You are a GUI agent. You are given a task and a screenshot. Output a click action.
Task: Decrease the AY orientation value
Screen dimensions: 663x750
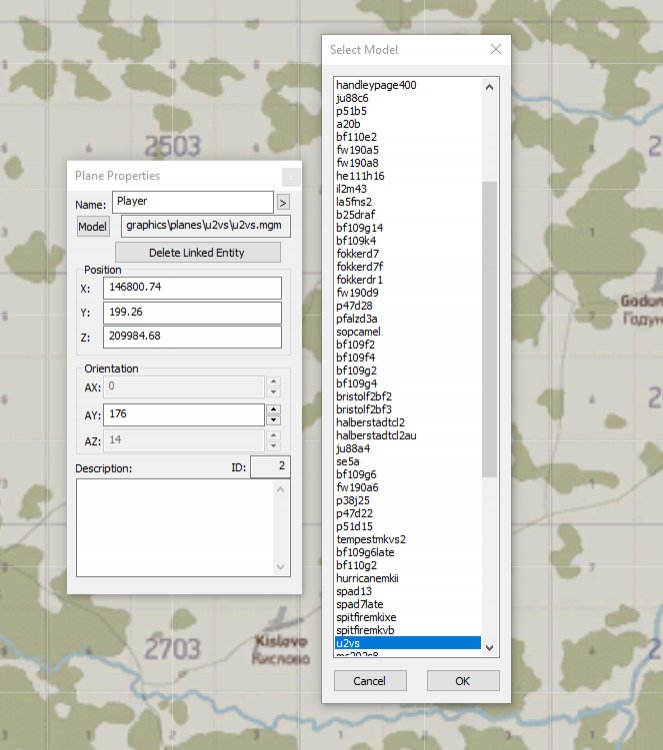click(274, 420)
